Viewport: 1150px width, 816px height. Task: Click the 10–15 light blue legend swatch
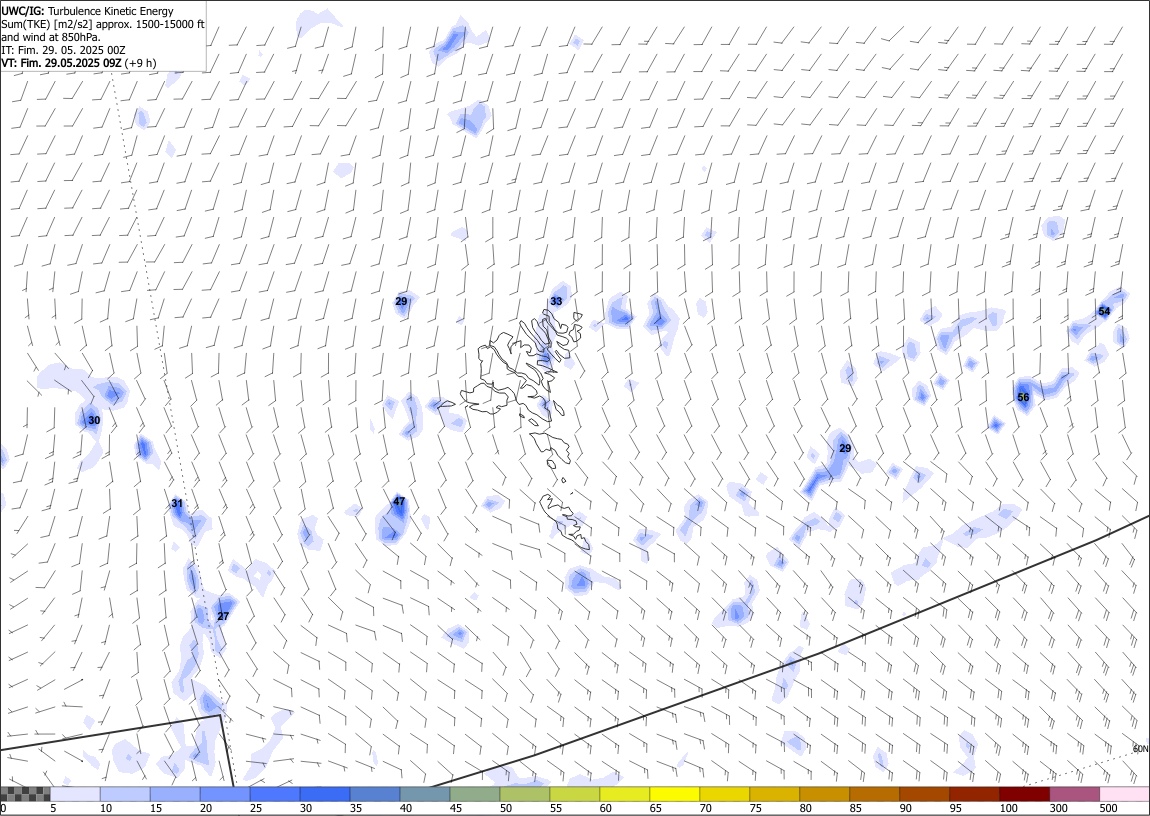click(x=125, y=794)
